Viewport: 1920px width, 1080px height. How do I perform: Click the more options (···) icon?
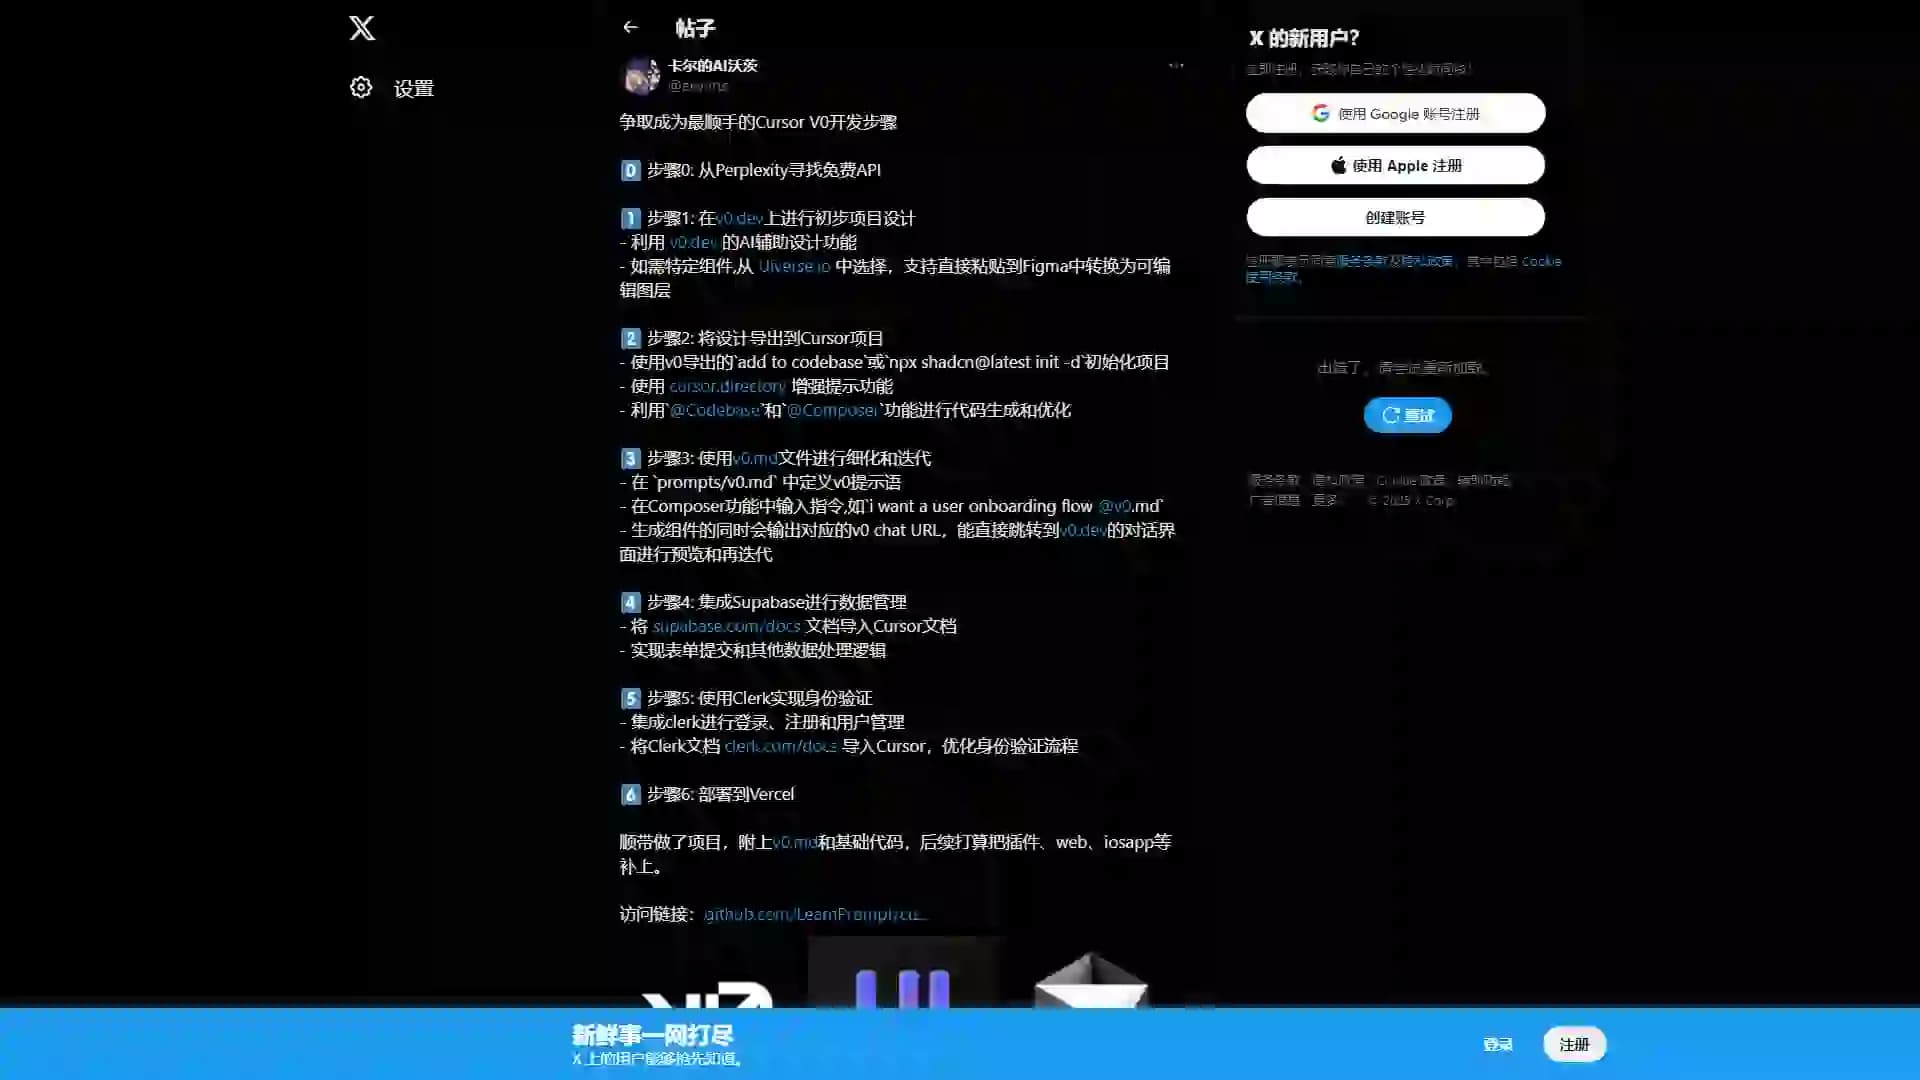[1175, 65]
